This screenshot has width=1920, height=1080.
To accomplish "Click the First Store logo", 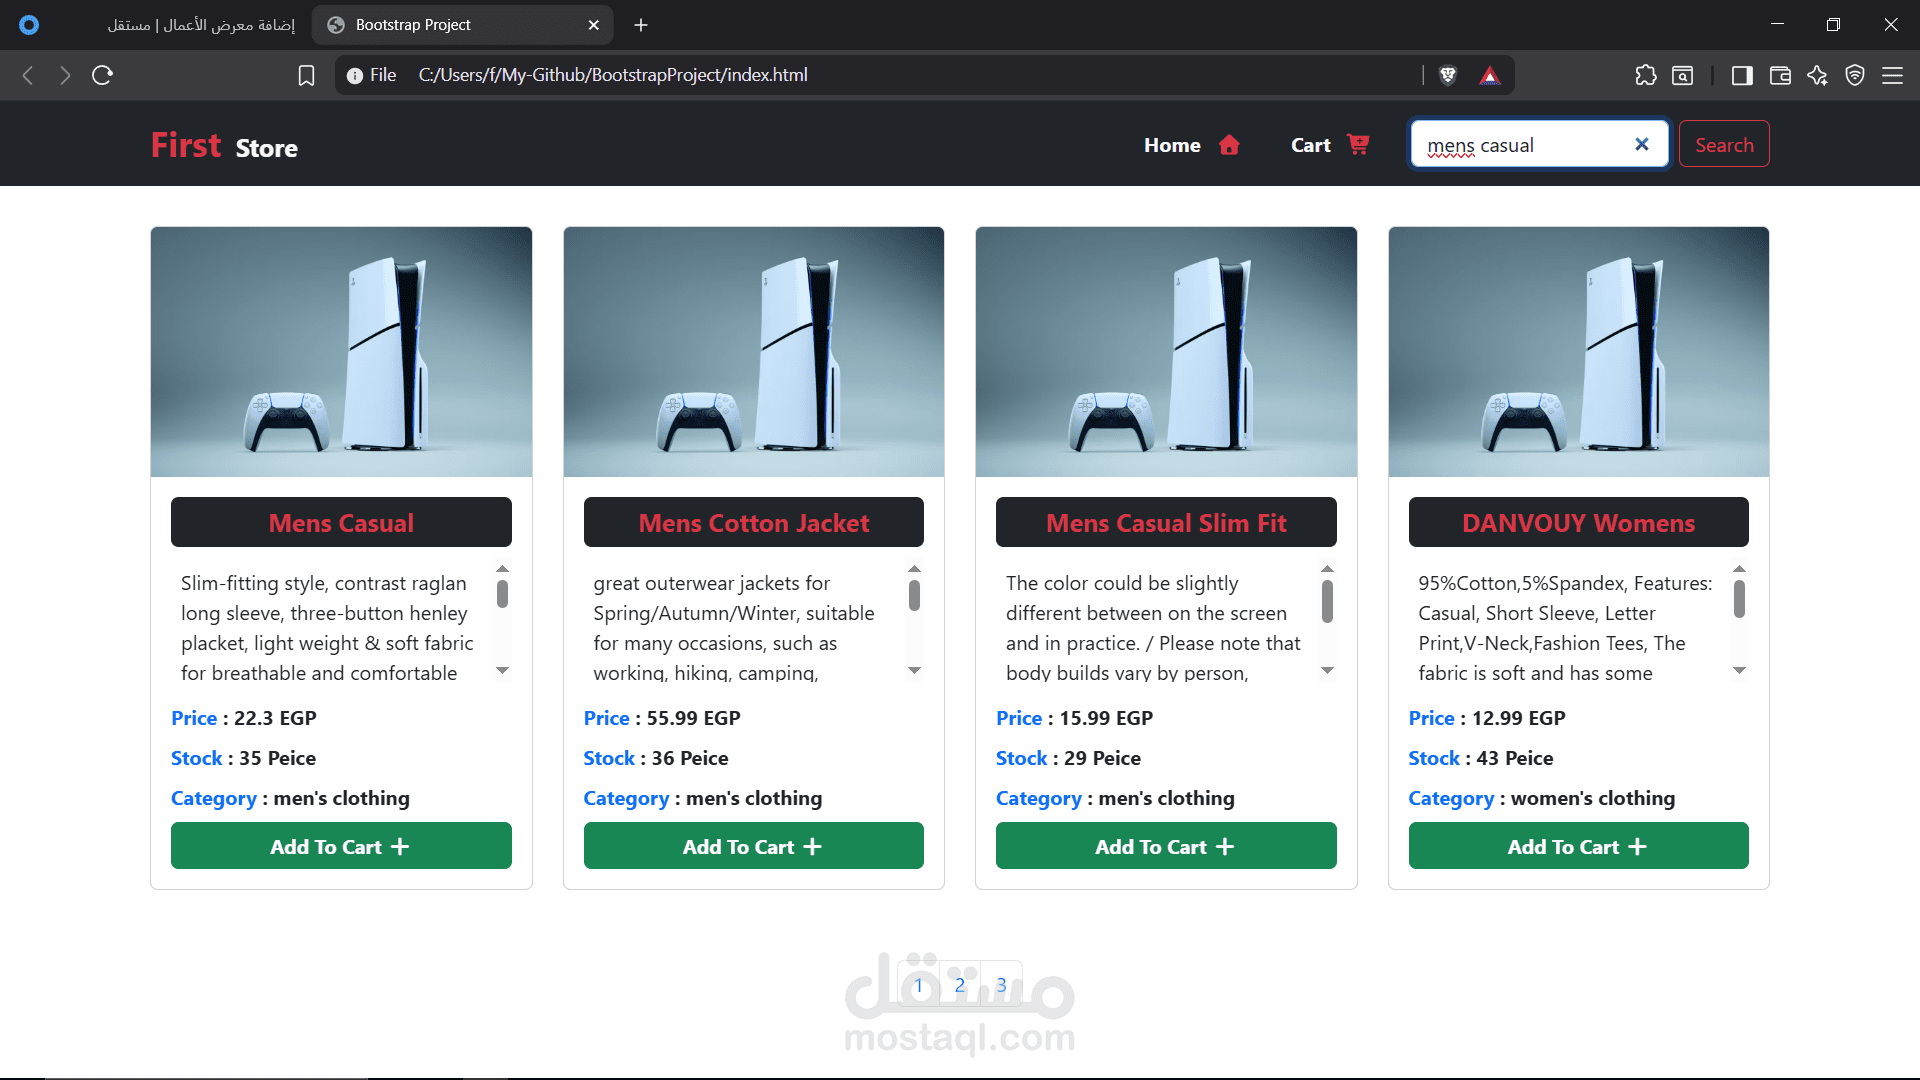I will coord(224,146).
